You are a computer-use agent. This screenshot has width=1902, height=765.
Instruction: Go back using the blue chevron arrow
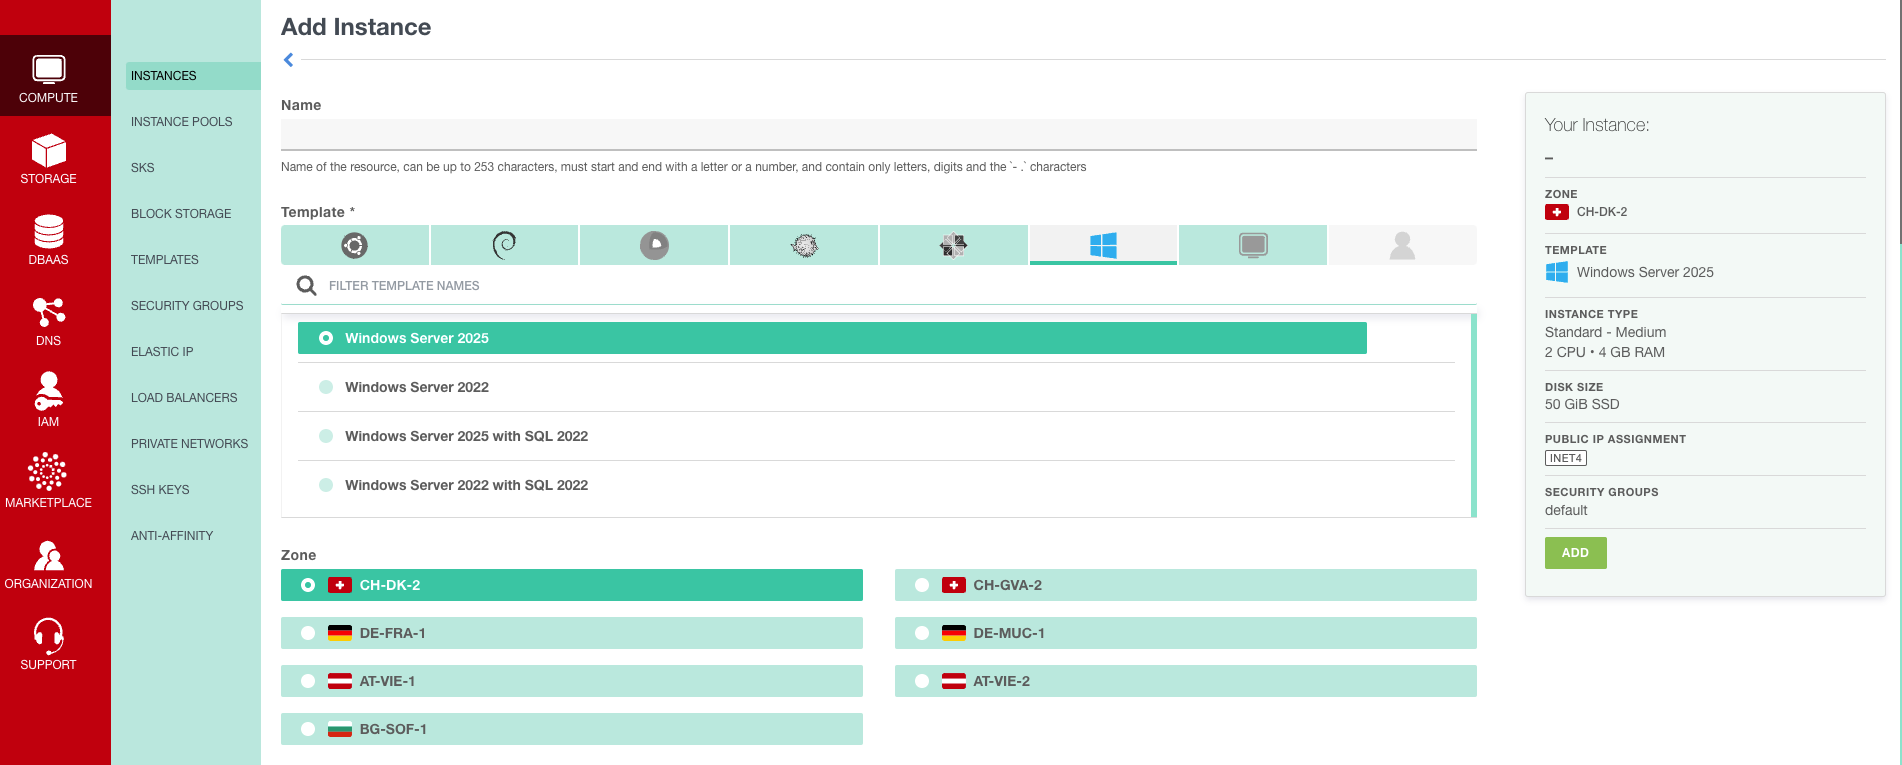[288, 60]
